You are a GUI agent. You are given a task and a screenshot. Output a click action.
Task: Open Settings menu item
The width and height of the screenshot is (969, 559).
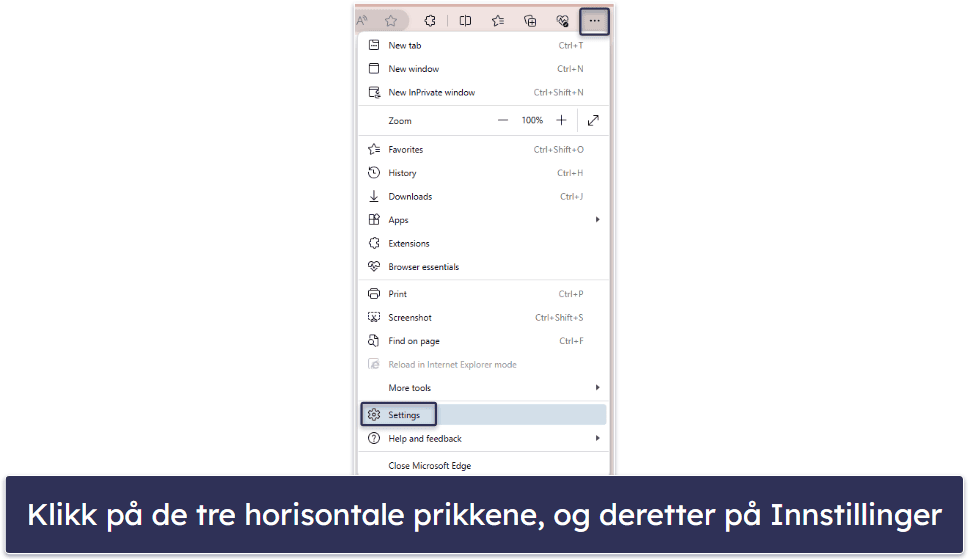pos(483,415)
